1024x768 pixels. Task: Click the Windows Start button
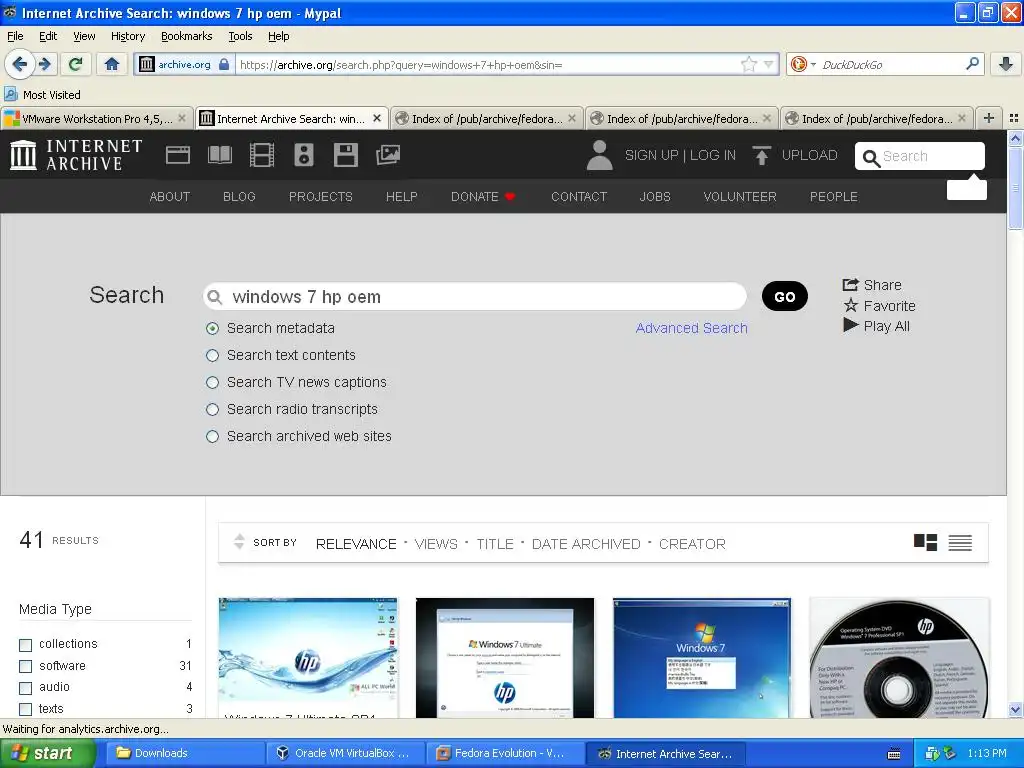coord(48,753)
